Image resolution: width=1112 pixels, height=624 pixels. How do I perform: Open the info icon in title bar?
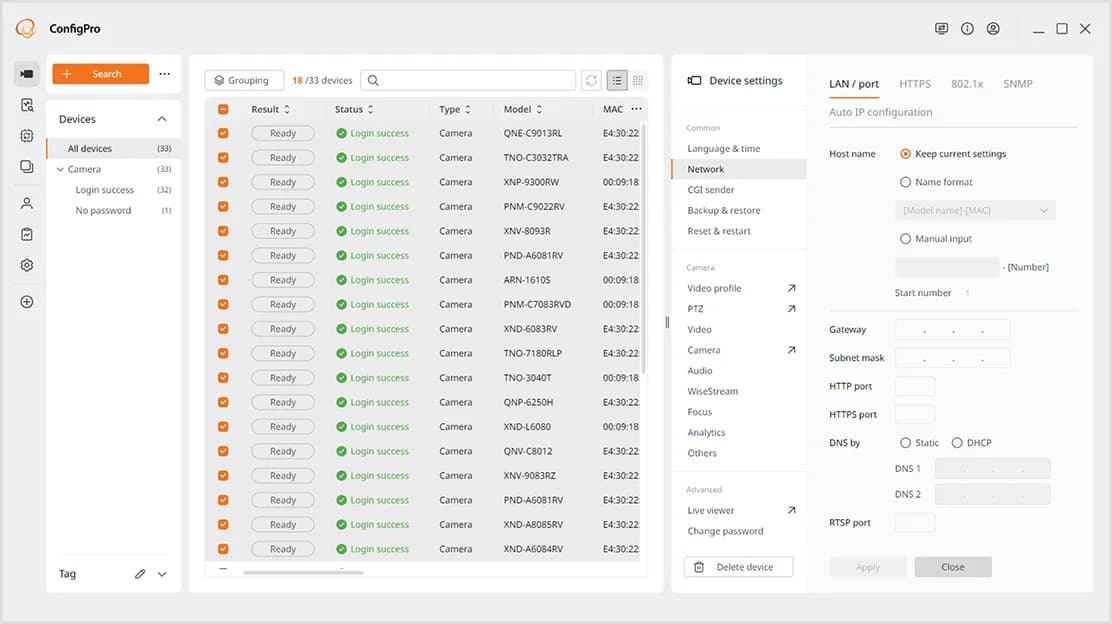click(x=967, y=28)
